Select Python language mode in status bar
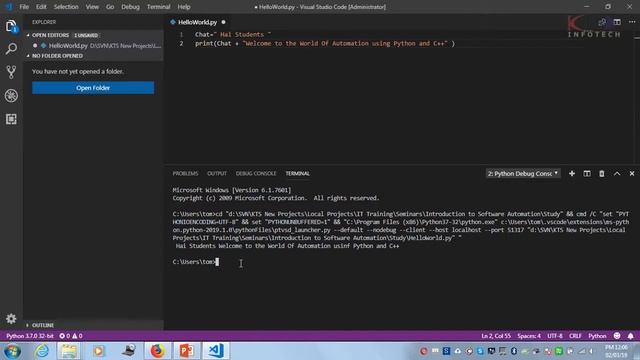640x360 pixels. [597, 336]
